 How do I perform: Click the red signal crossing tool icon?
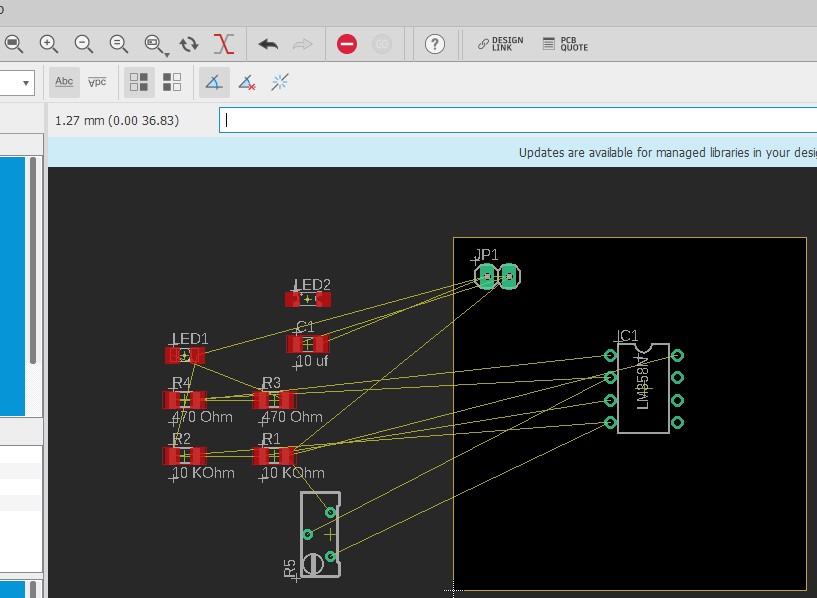225,44
